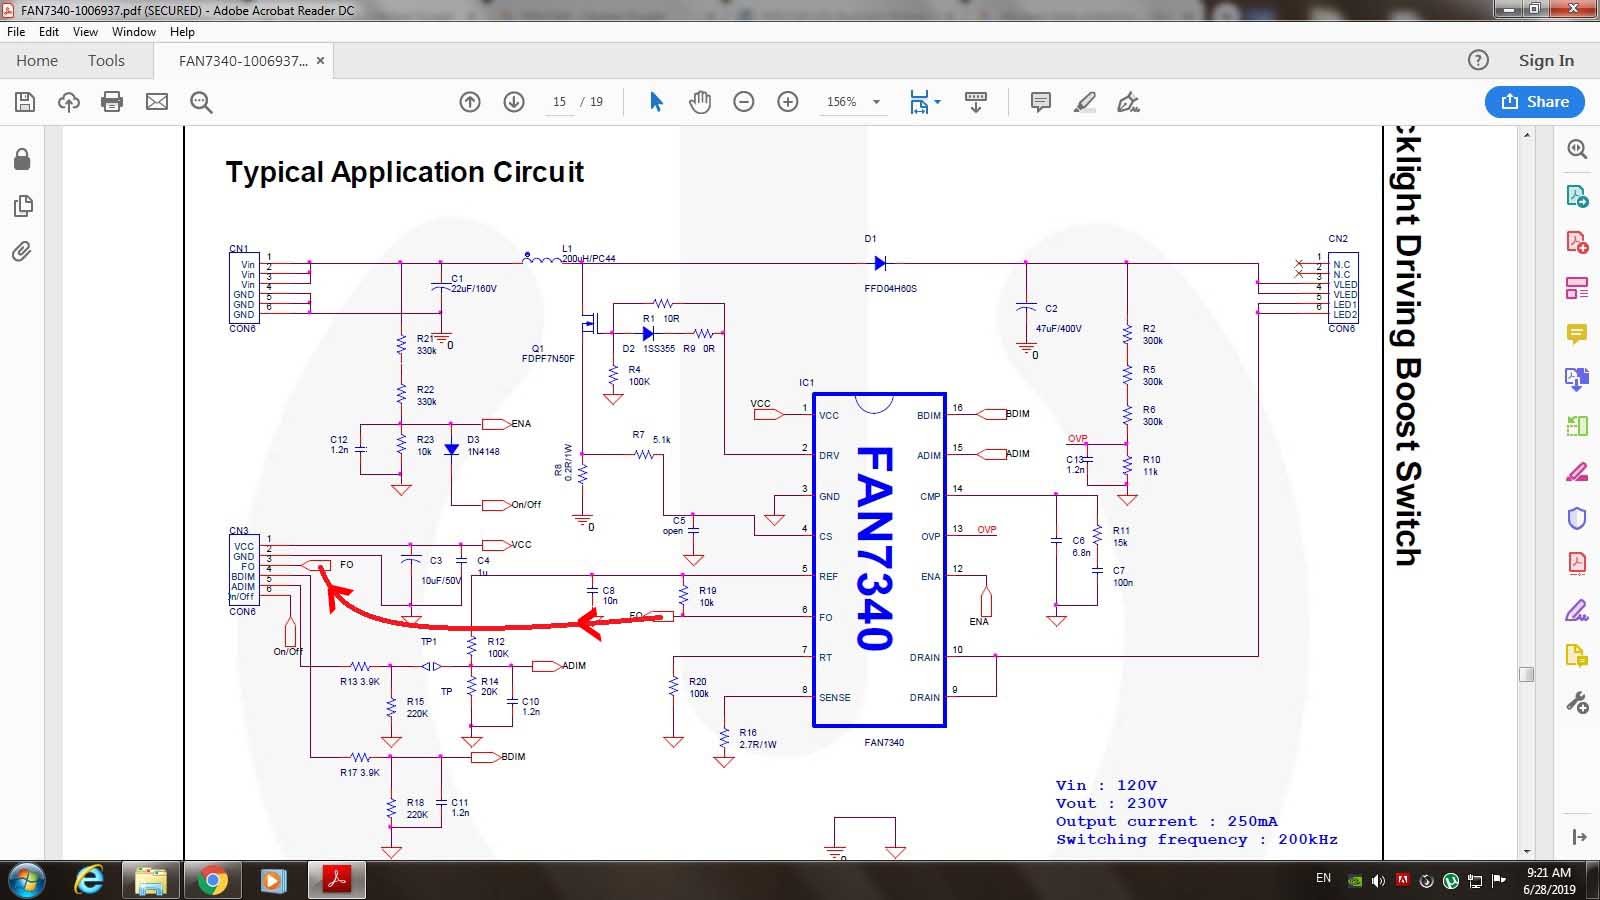Switch to the Home tab
This screenshot has width=1600, height=900.
click(37, 61)
